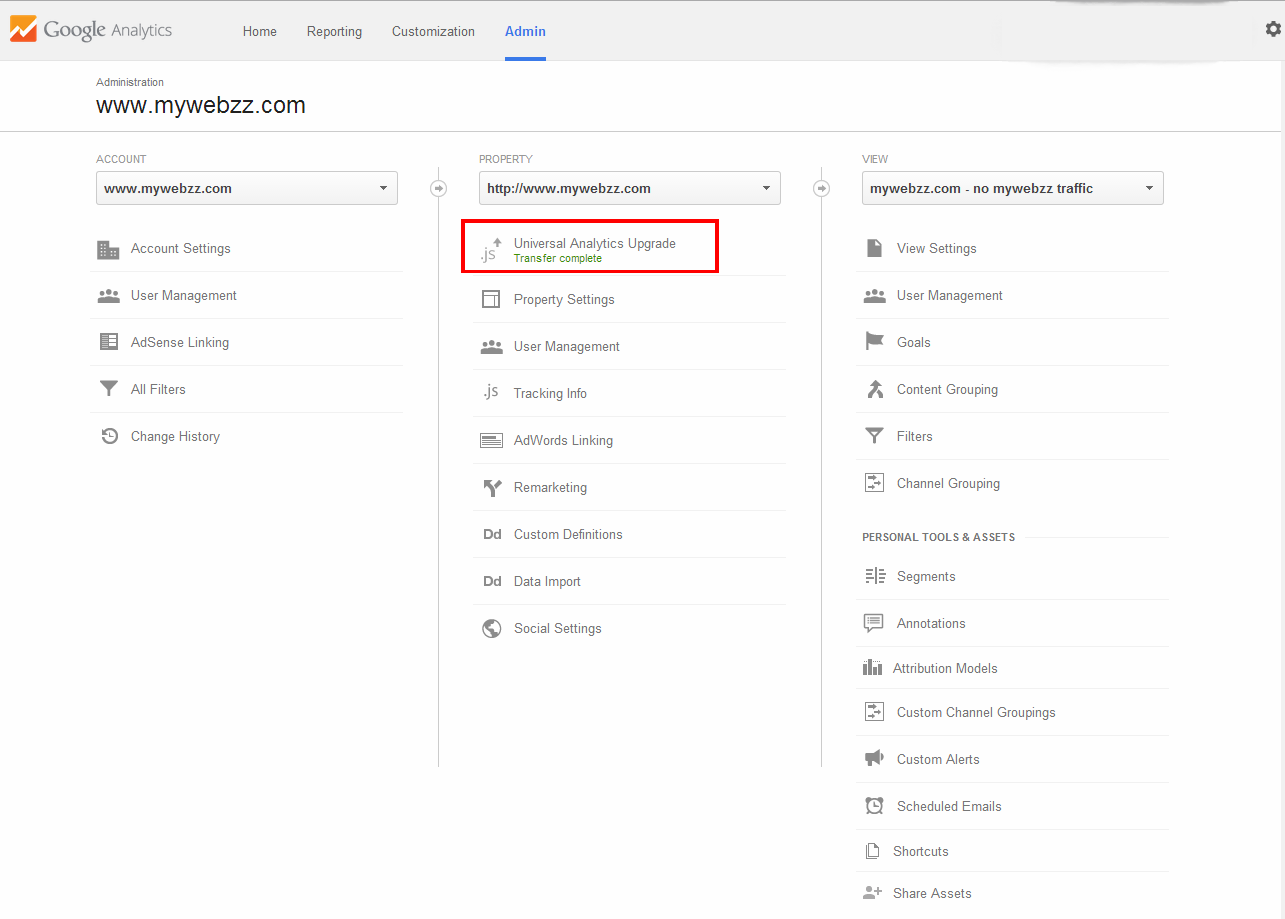Click the Scheduled Emails clock icon
Image resolution: width=1285 pixels, height=919 pixels.
[874, 806]
